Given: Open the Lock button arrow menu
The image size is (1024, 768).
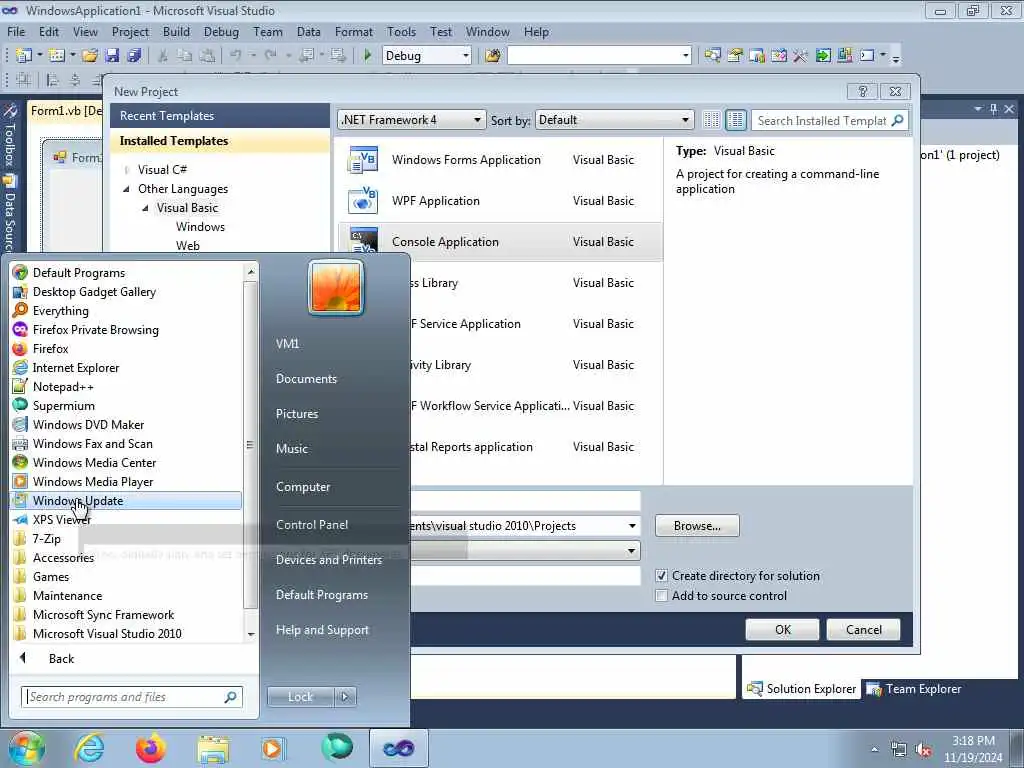Looking at the screenshot, I should coord(345,697).
